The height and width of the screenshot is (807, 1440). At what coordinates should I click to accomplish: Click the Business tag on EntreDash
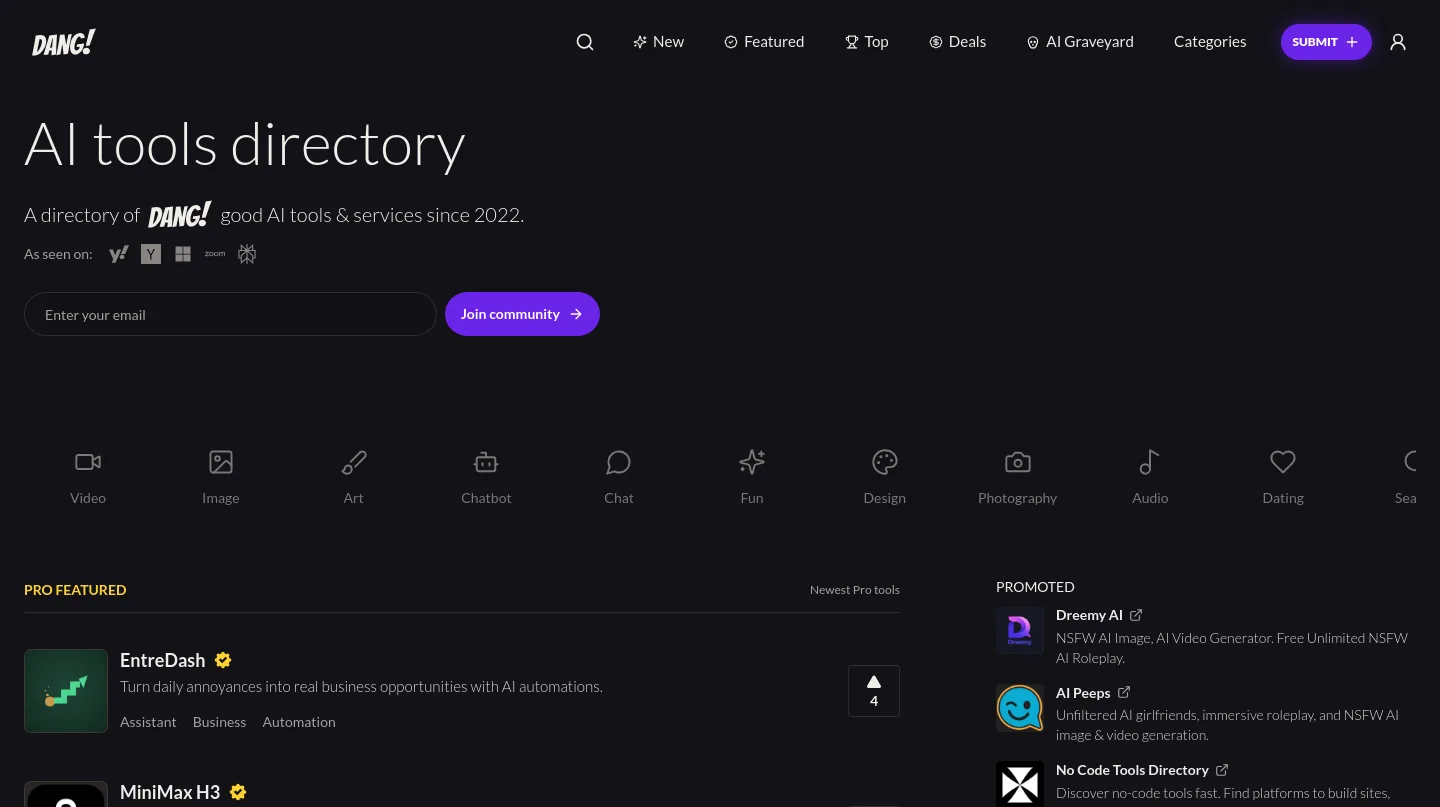[219, 722]
